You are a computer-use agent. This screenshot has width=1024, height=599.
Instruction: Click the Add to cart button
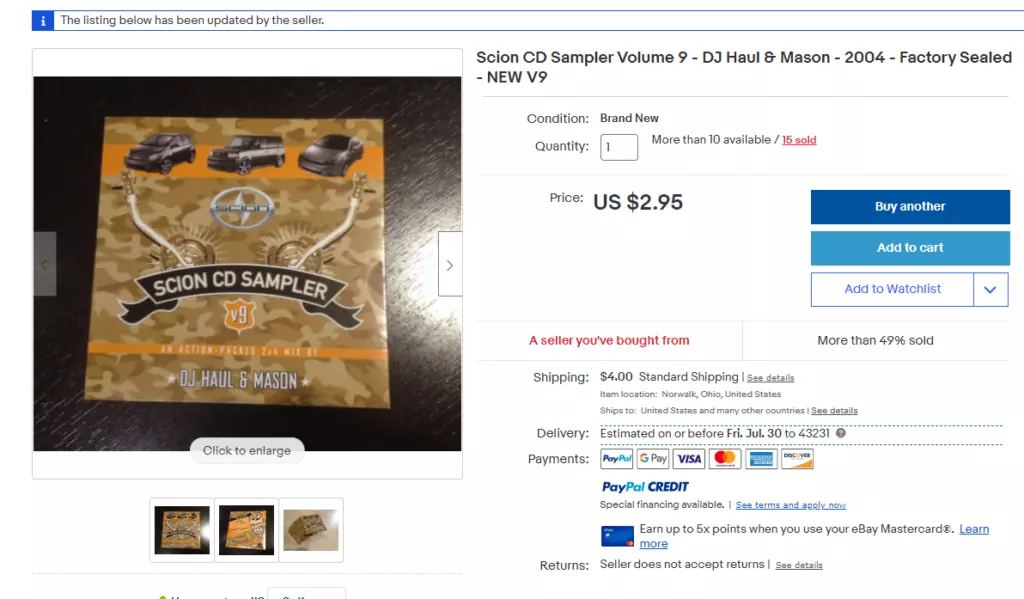coord(910,248)
